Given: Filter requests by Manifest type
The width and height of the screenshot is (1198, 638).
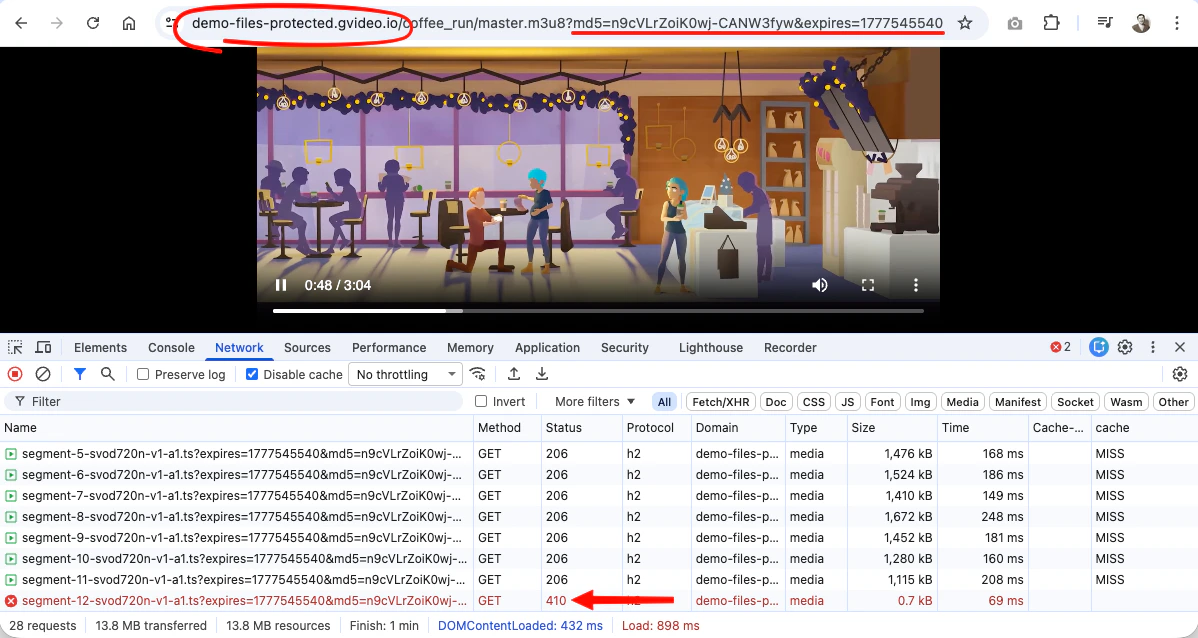Looking at the screenshot, I should [1018, 402].
